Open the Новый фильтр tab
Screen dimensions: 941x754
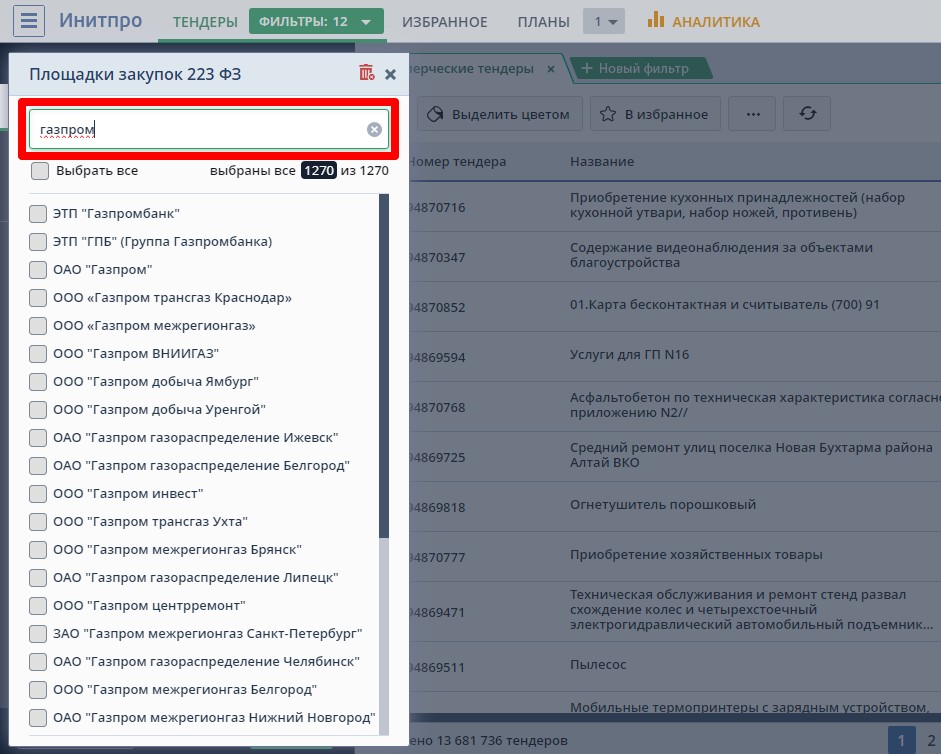point(643,68)
